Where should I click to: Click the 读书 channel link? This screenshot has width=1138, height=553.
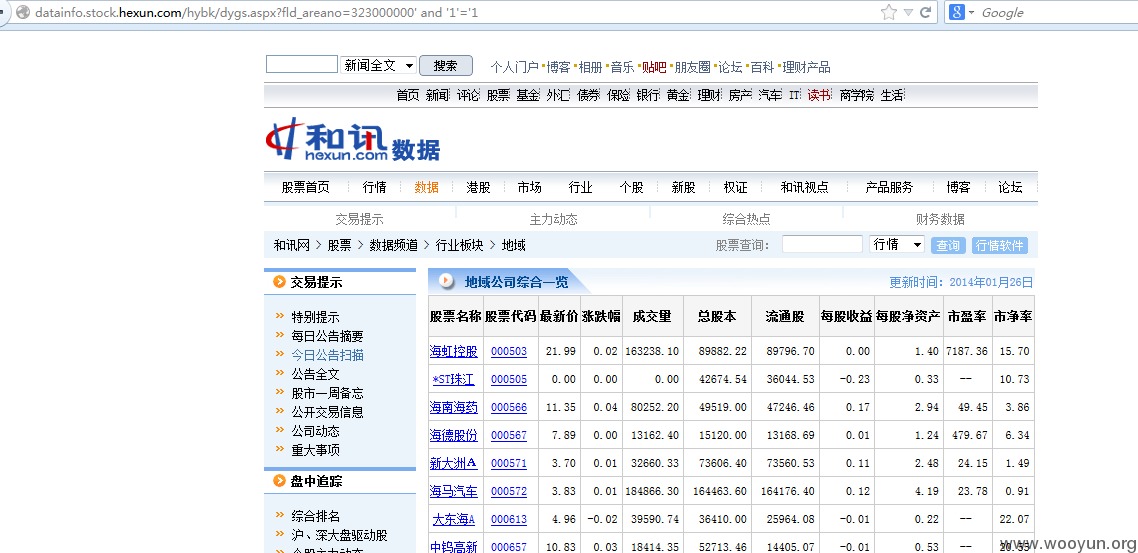pyautogui.click(x=819, y=95)
